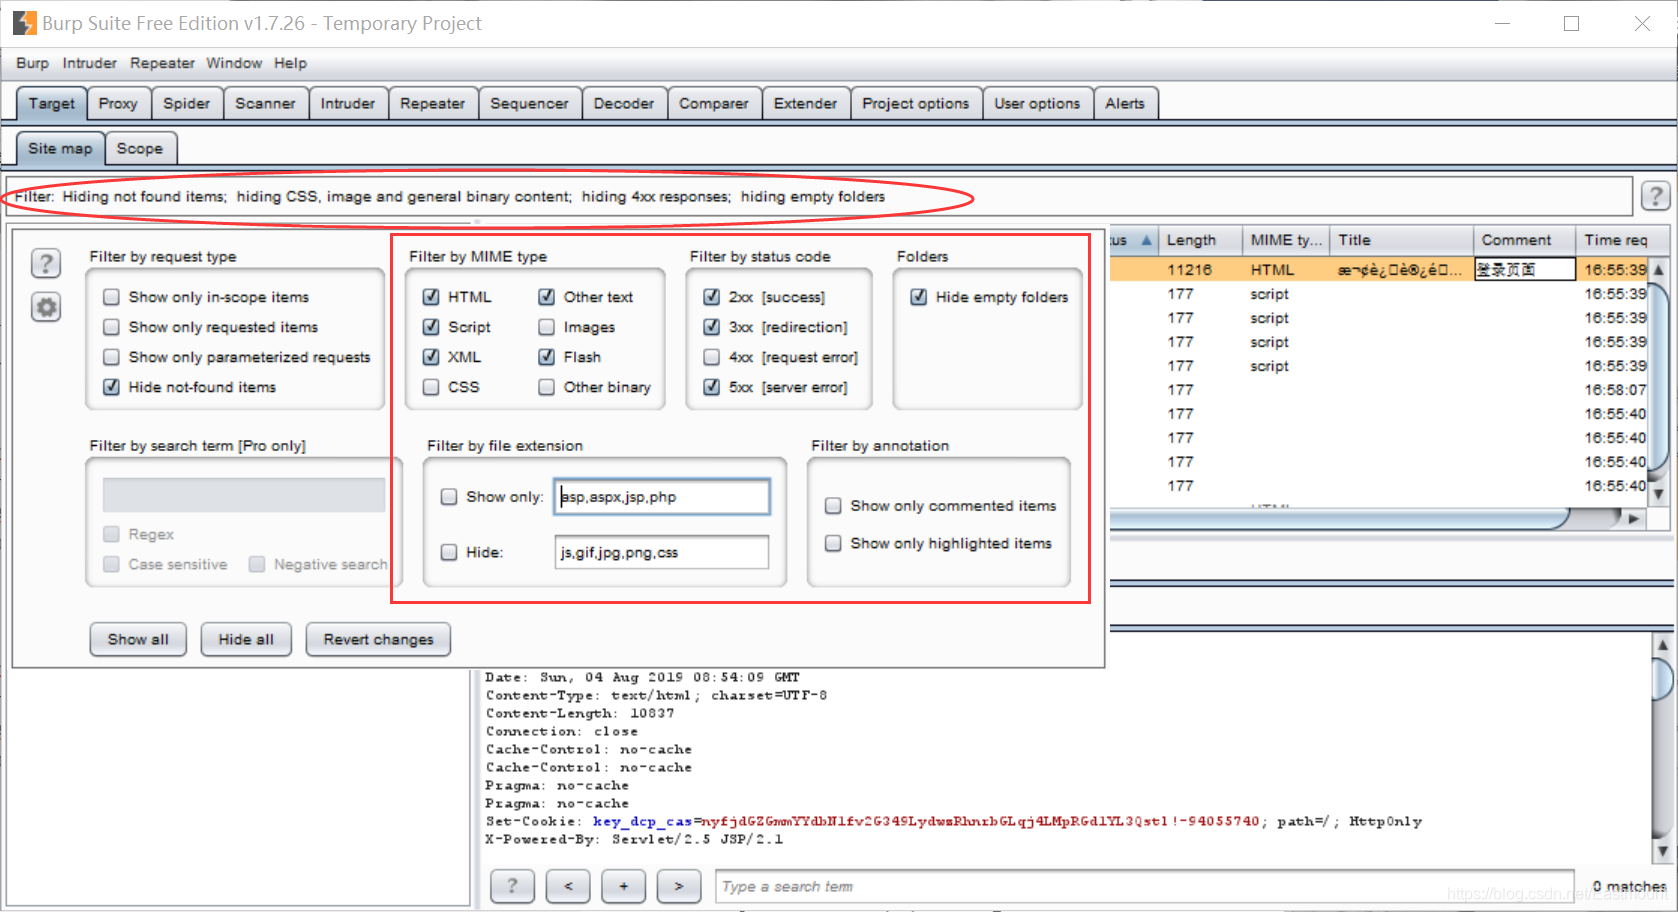The image size is (1678, 912).
Task: Enable the CSS MIME type checkbox
Action: [x=431, y=387]
